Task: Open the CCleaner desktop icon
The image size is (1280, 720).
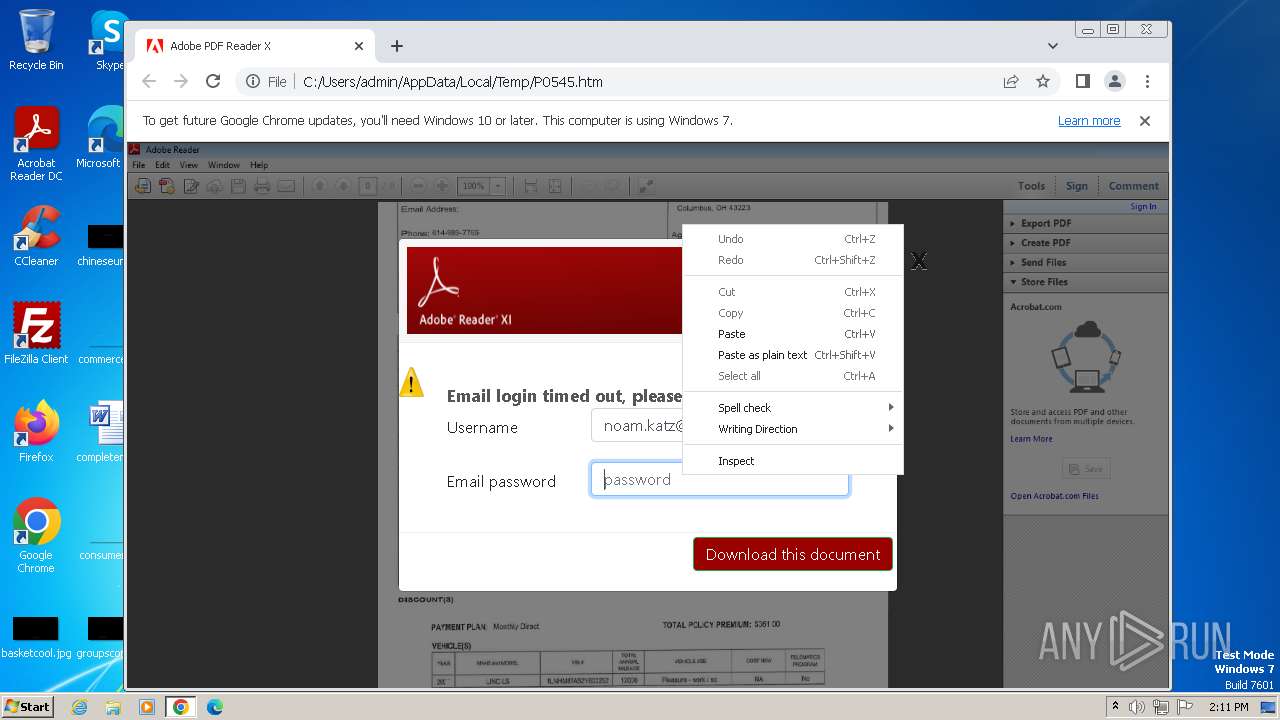Action: [x=36, y=236]
